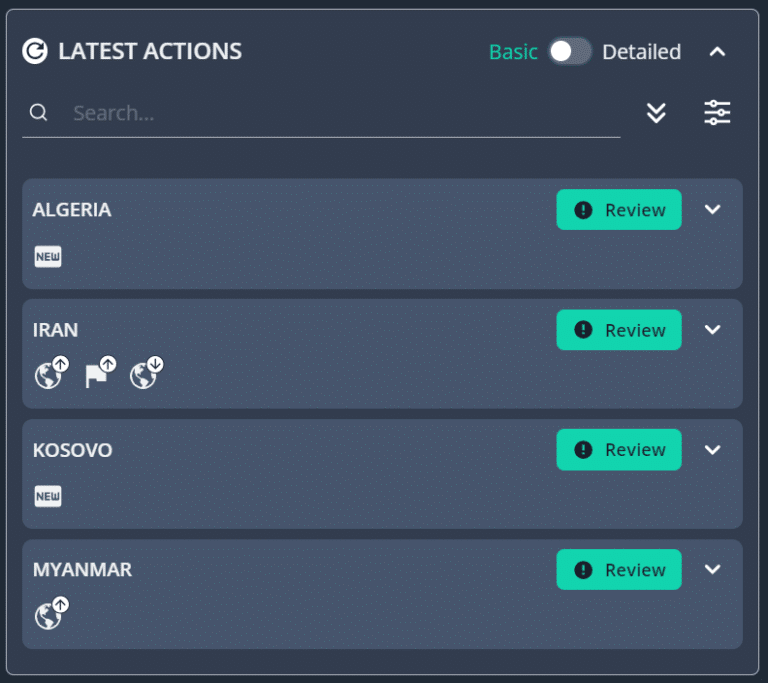
Task: Click the refresh icon beside Latest Actions
Action: pos(35,51)
